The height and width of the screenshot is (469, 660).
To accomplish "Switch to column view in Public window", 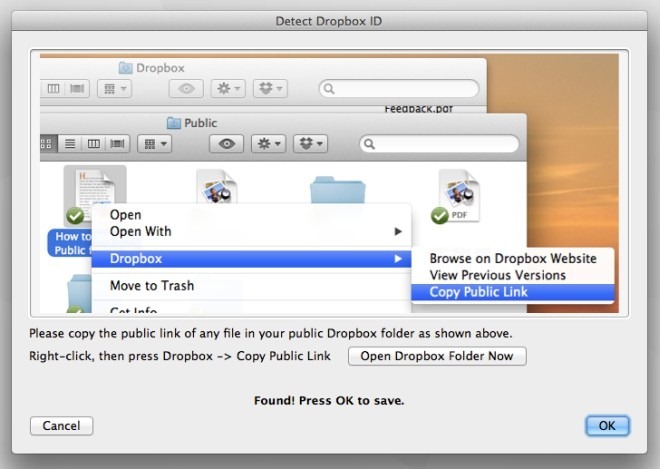I will click(93, 144).
